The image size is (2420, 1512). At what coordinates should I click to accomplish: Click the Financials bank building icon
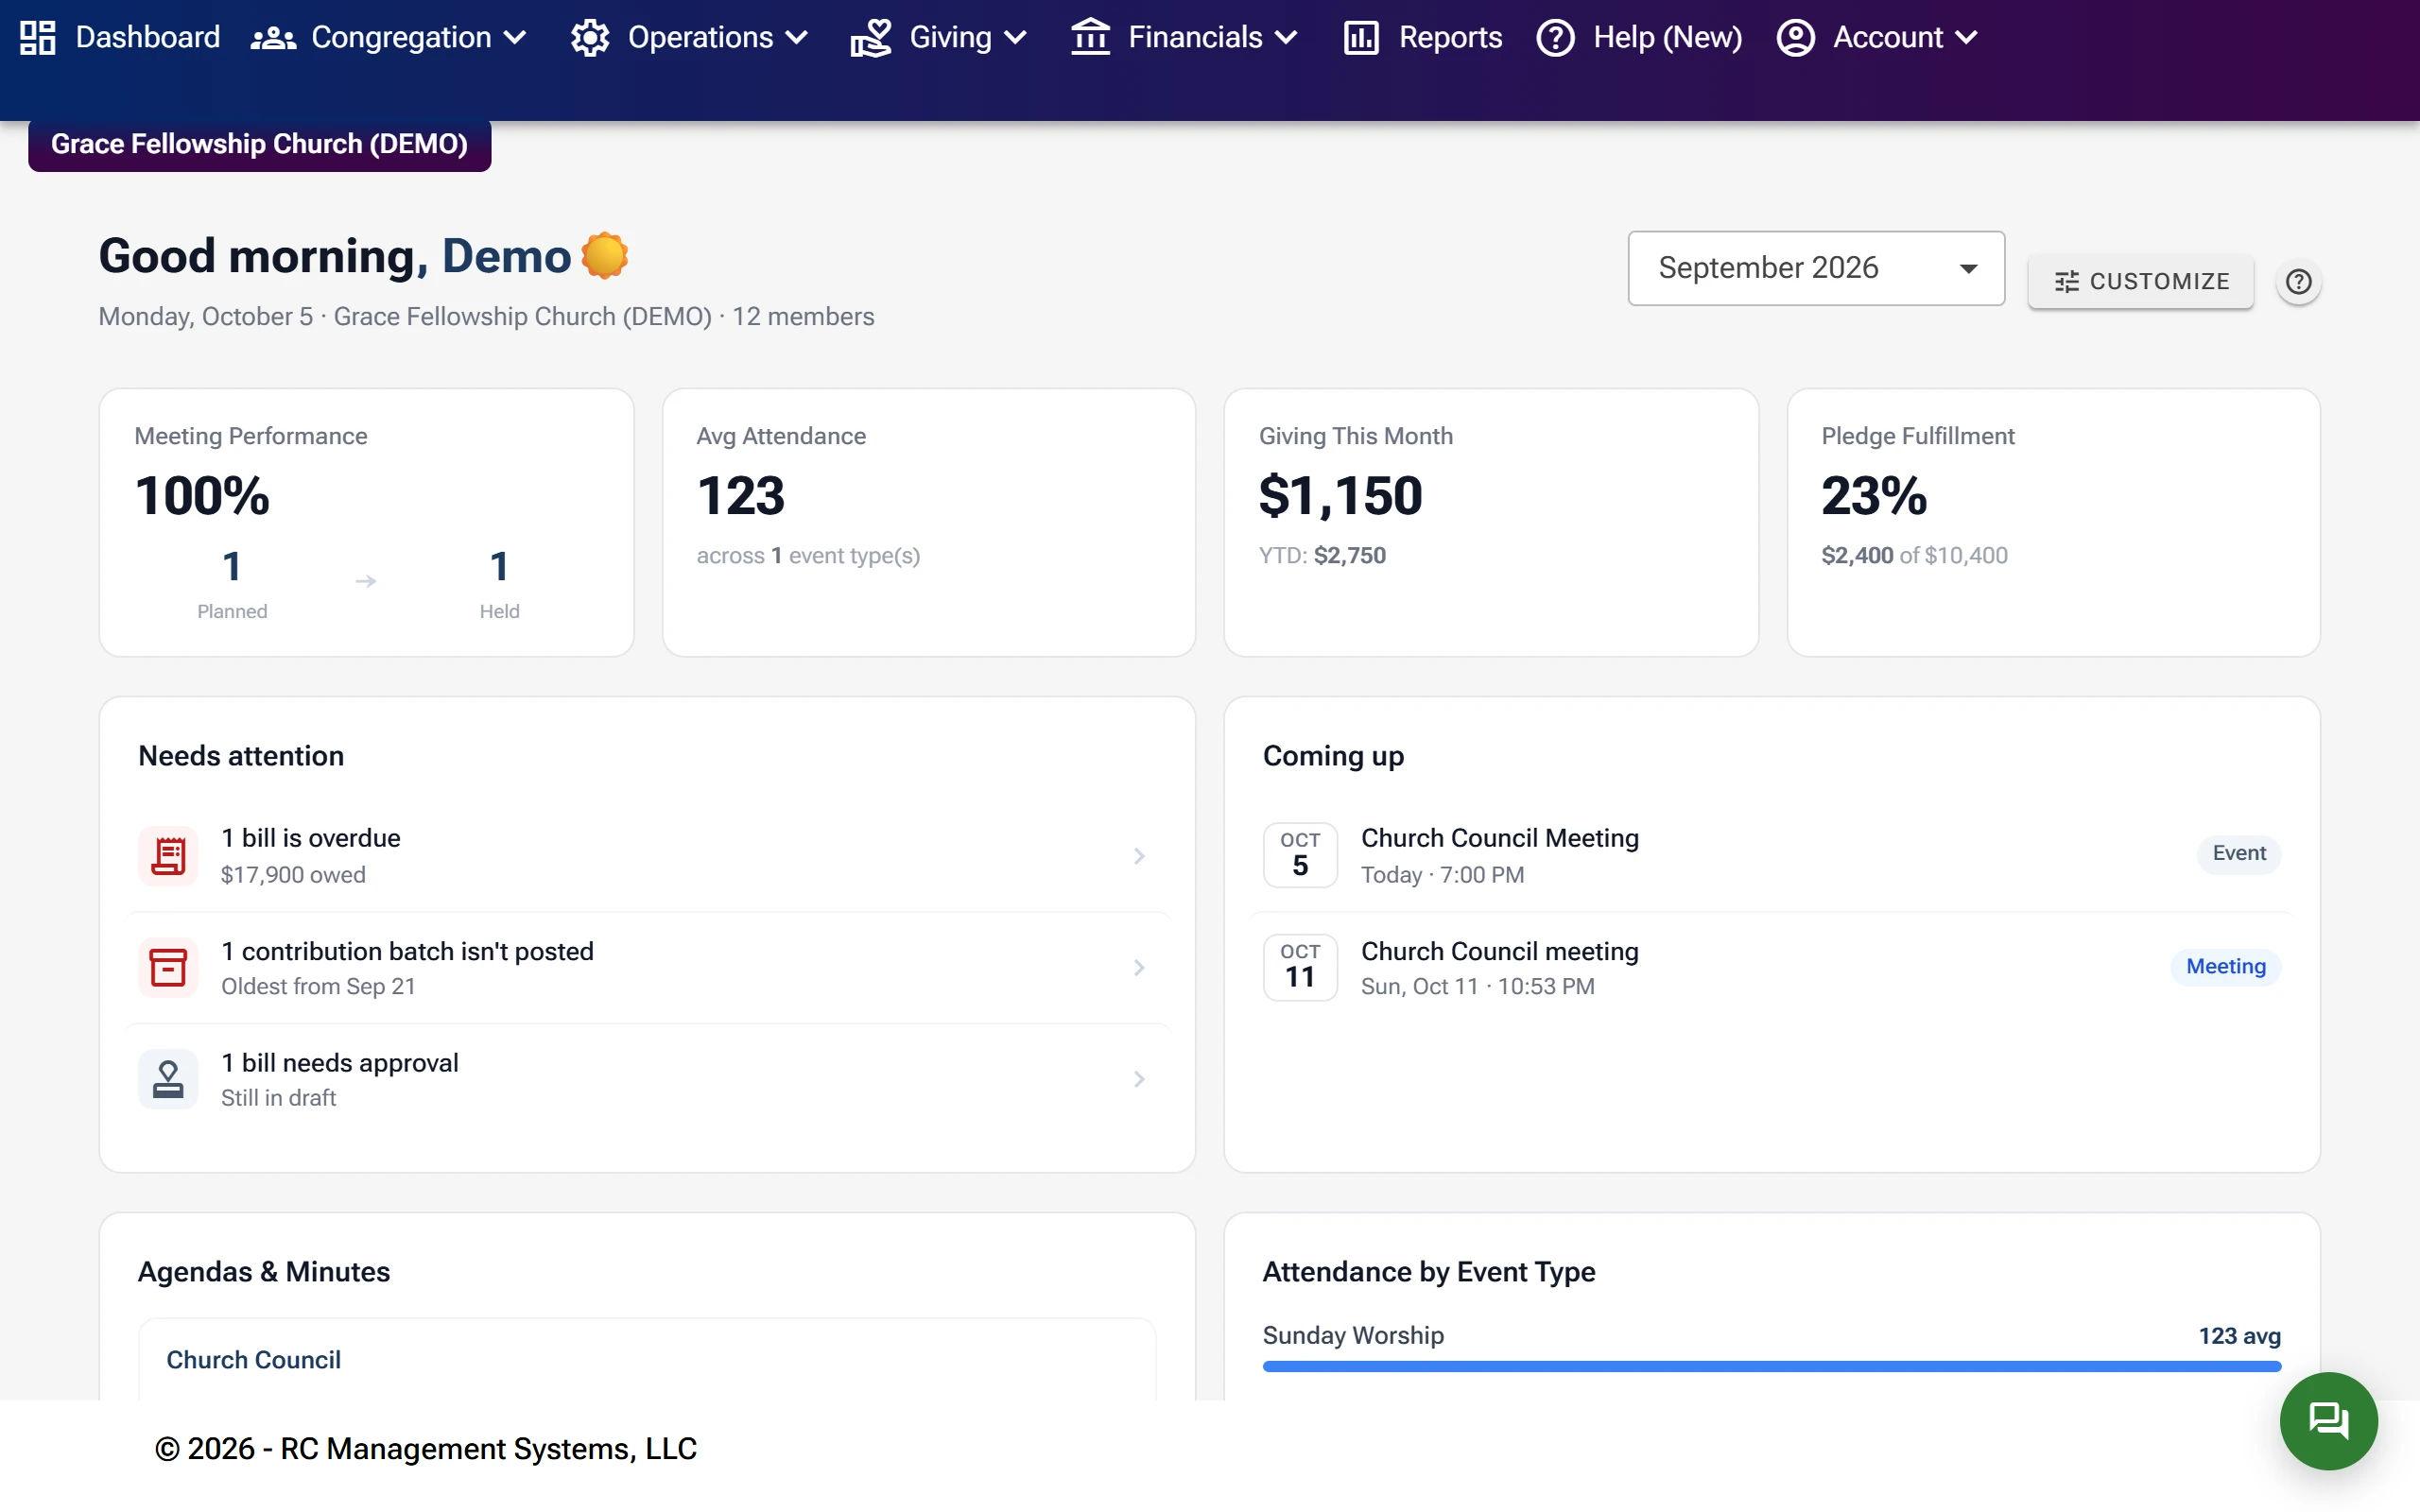(x=1090, y=38)
